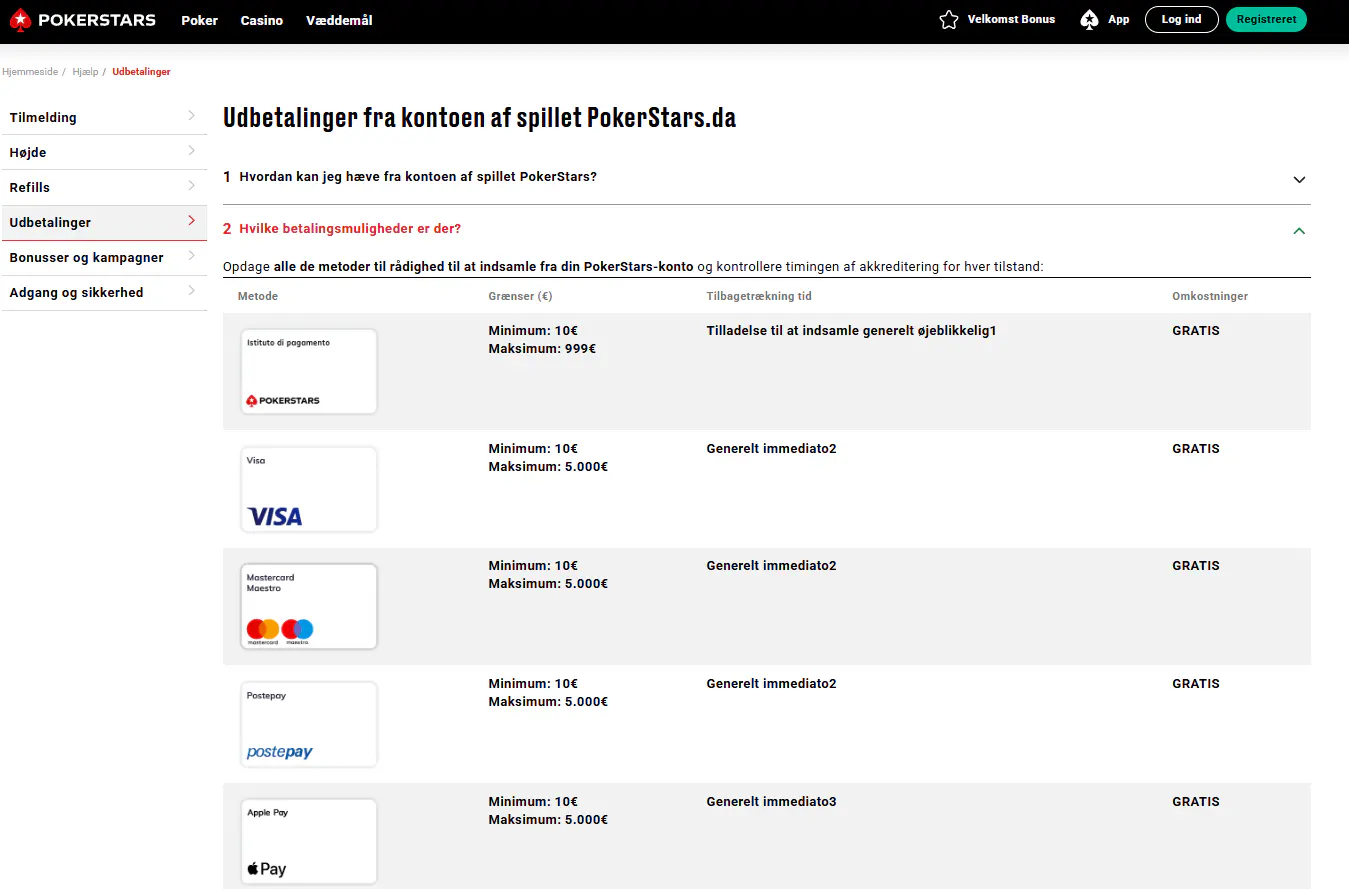
Task: Click the Postepay payment card
Action: [x=309, y=724]
